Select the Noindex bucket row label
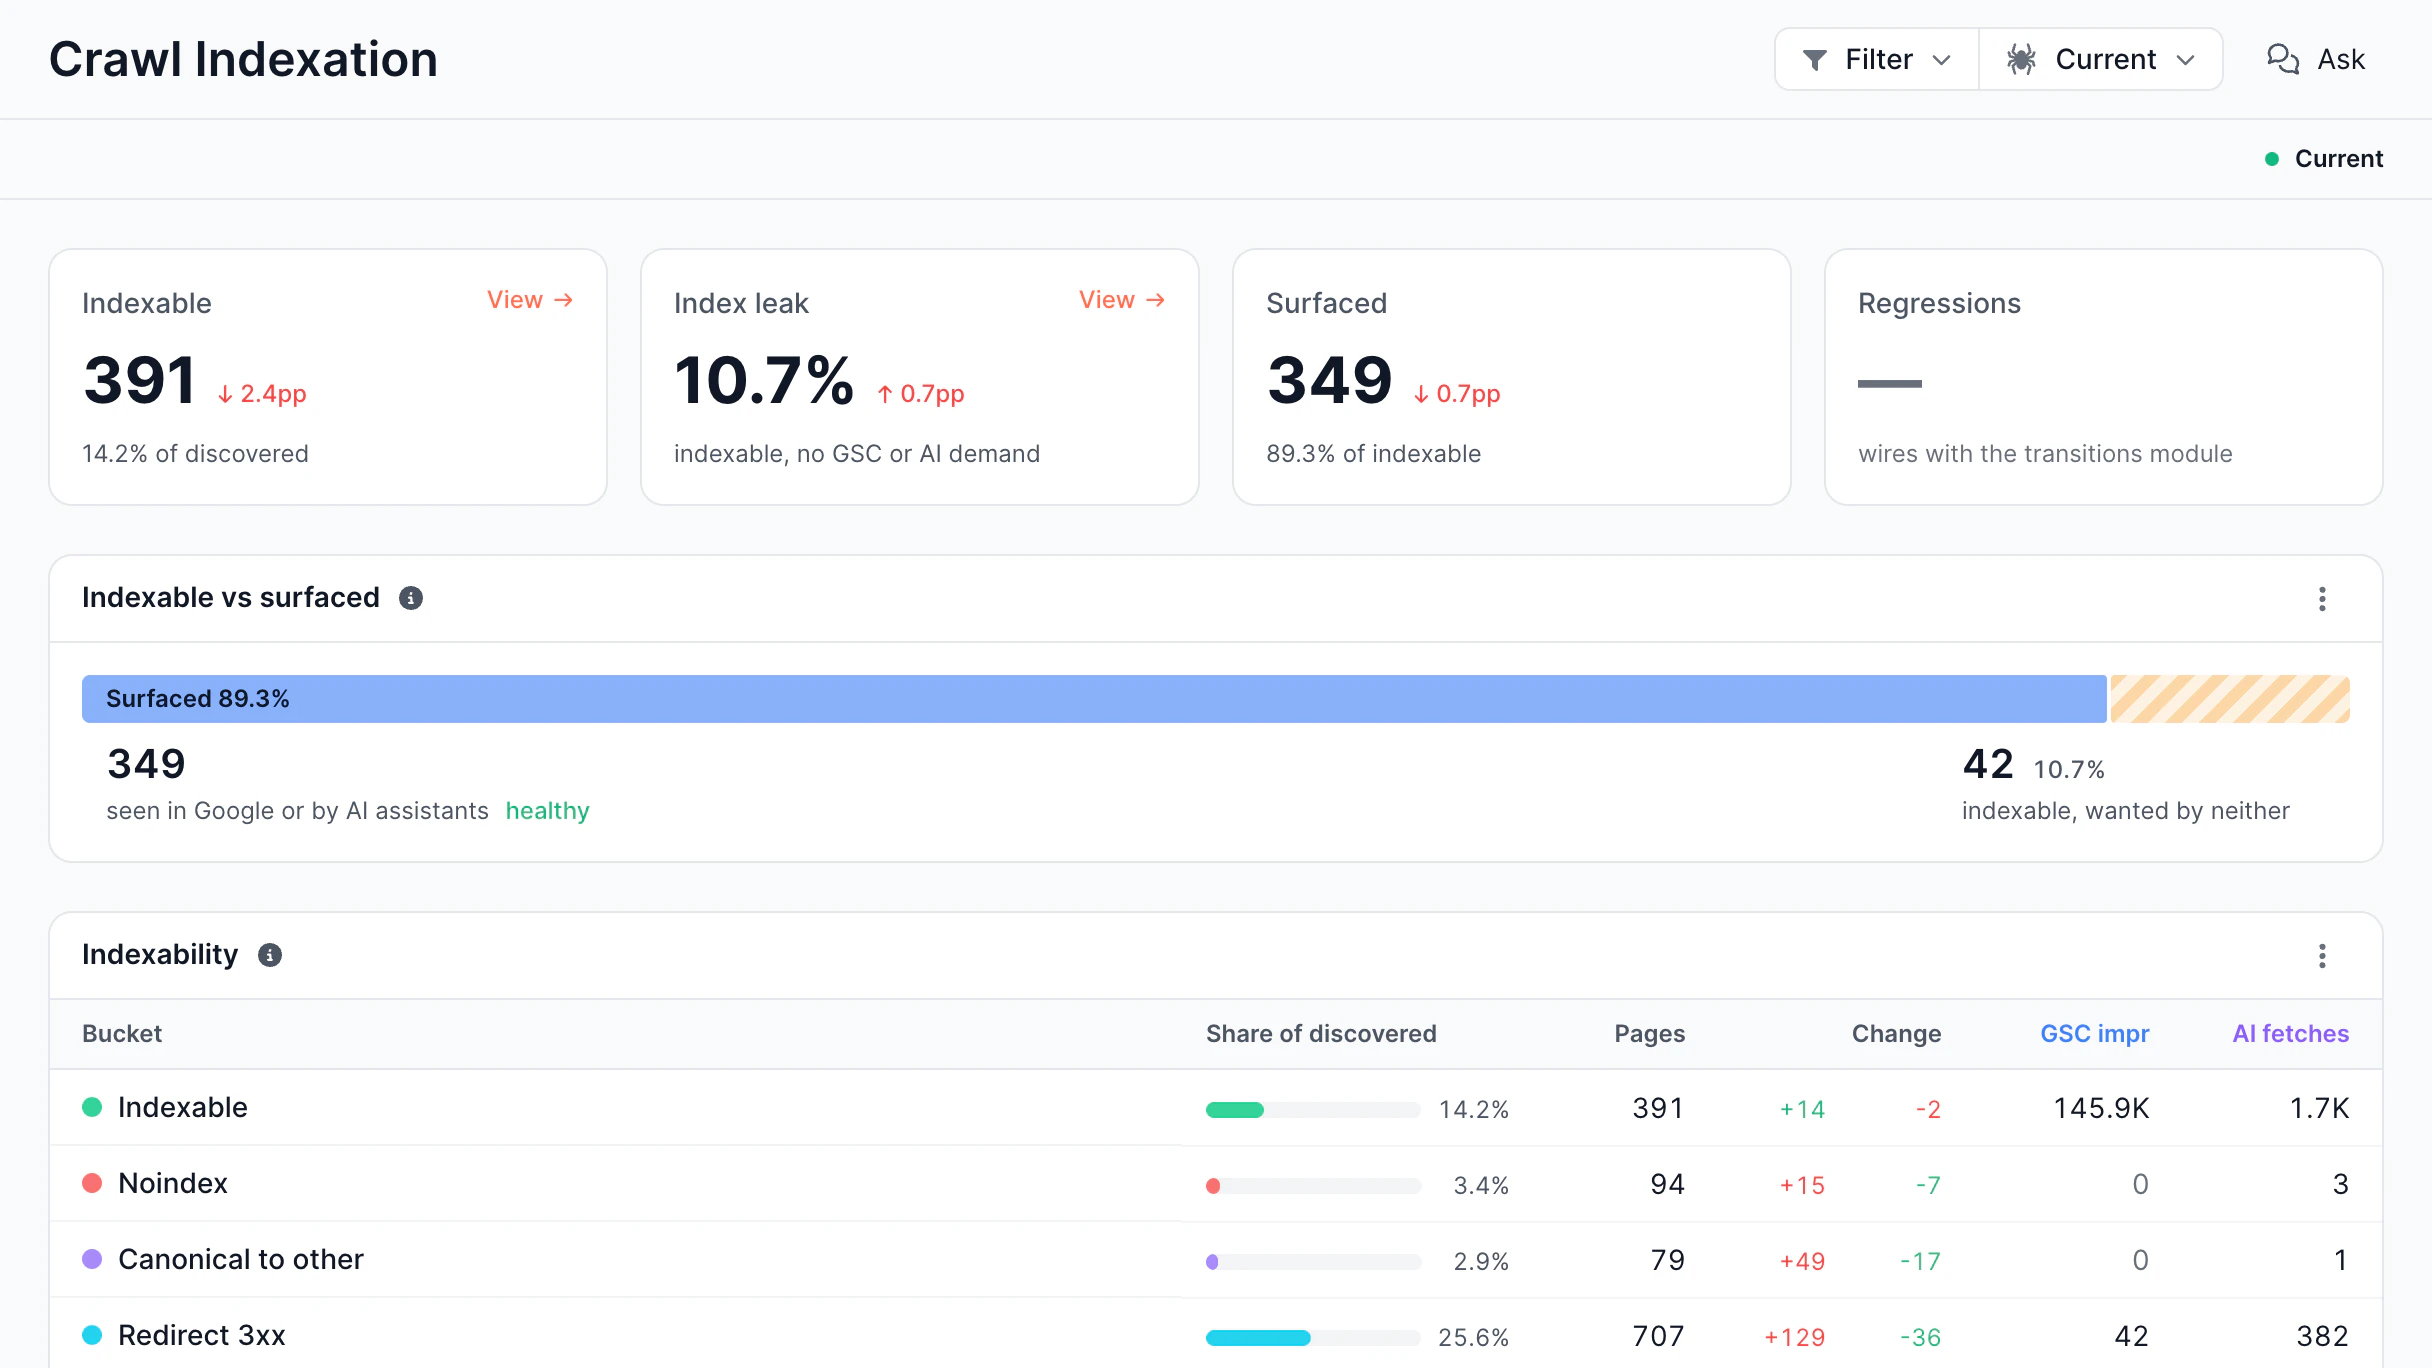 173,1183
